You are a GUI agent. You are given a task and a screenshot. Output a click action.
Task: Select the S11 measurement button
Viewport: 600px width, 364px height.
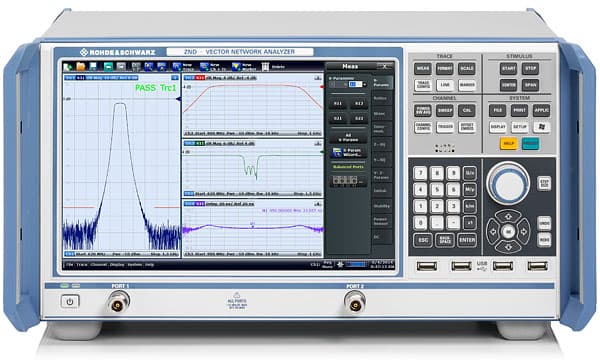point(338,103)
